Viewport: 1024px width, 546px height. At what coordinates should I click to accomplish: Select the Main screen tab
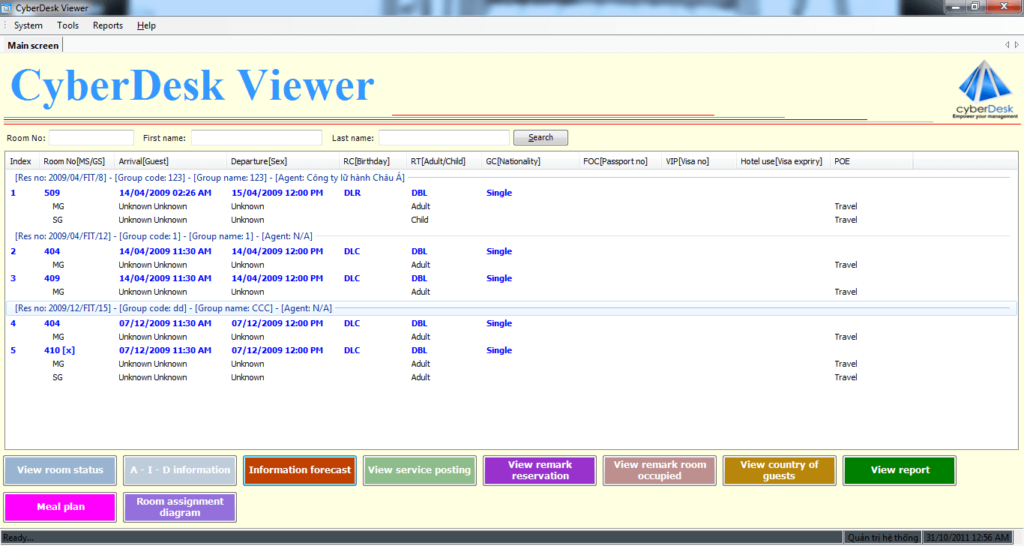[33, 45]
